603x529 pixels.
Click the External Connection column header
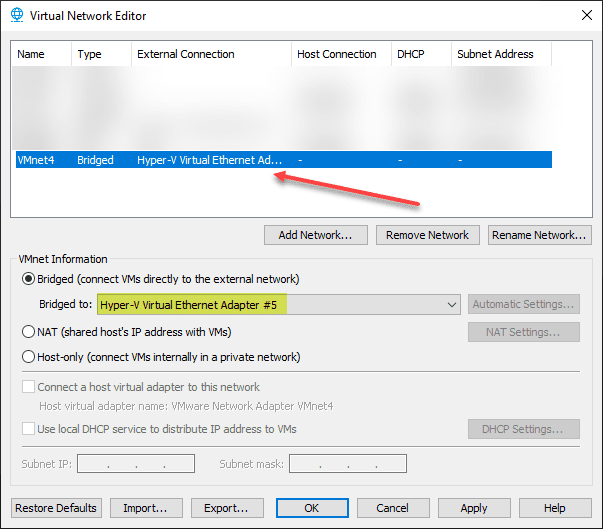click(212, 54)
